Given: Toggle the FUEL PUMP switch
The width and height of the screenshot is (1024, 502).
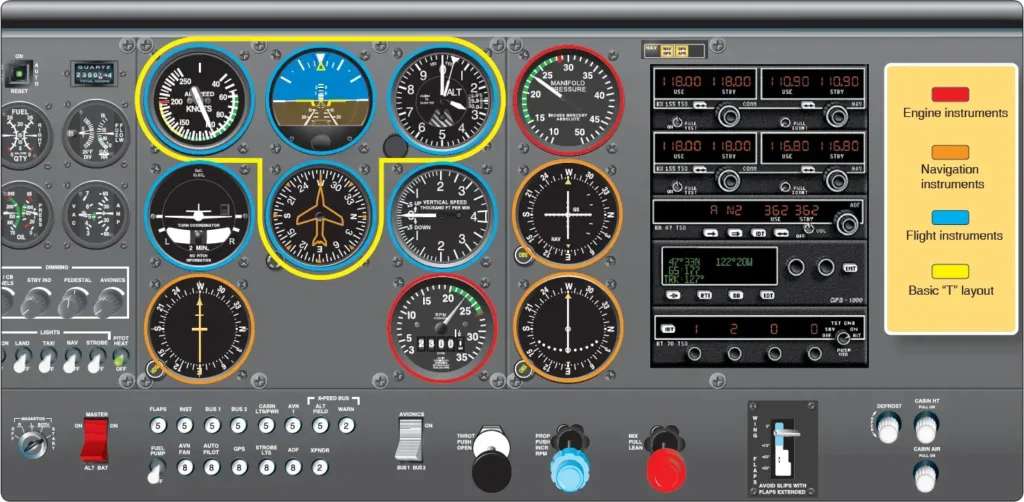Looking at the screenshot, I should pos(155,470).
